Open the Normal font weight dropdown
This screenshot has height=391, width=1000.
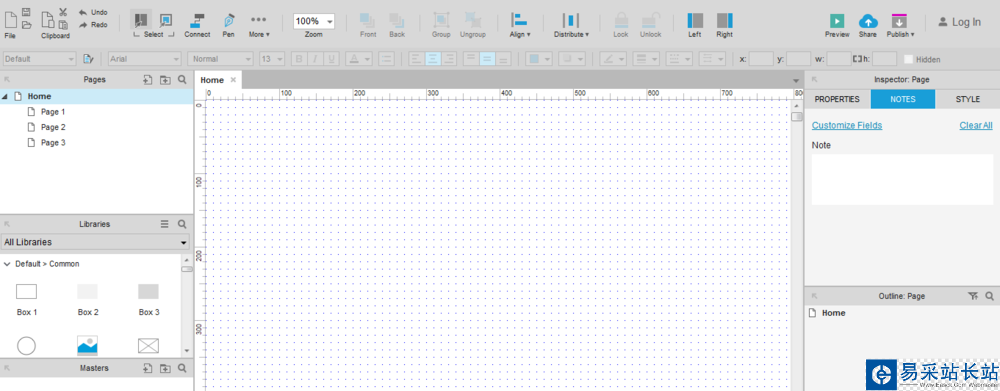coord(221,59)
